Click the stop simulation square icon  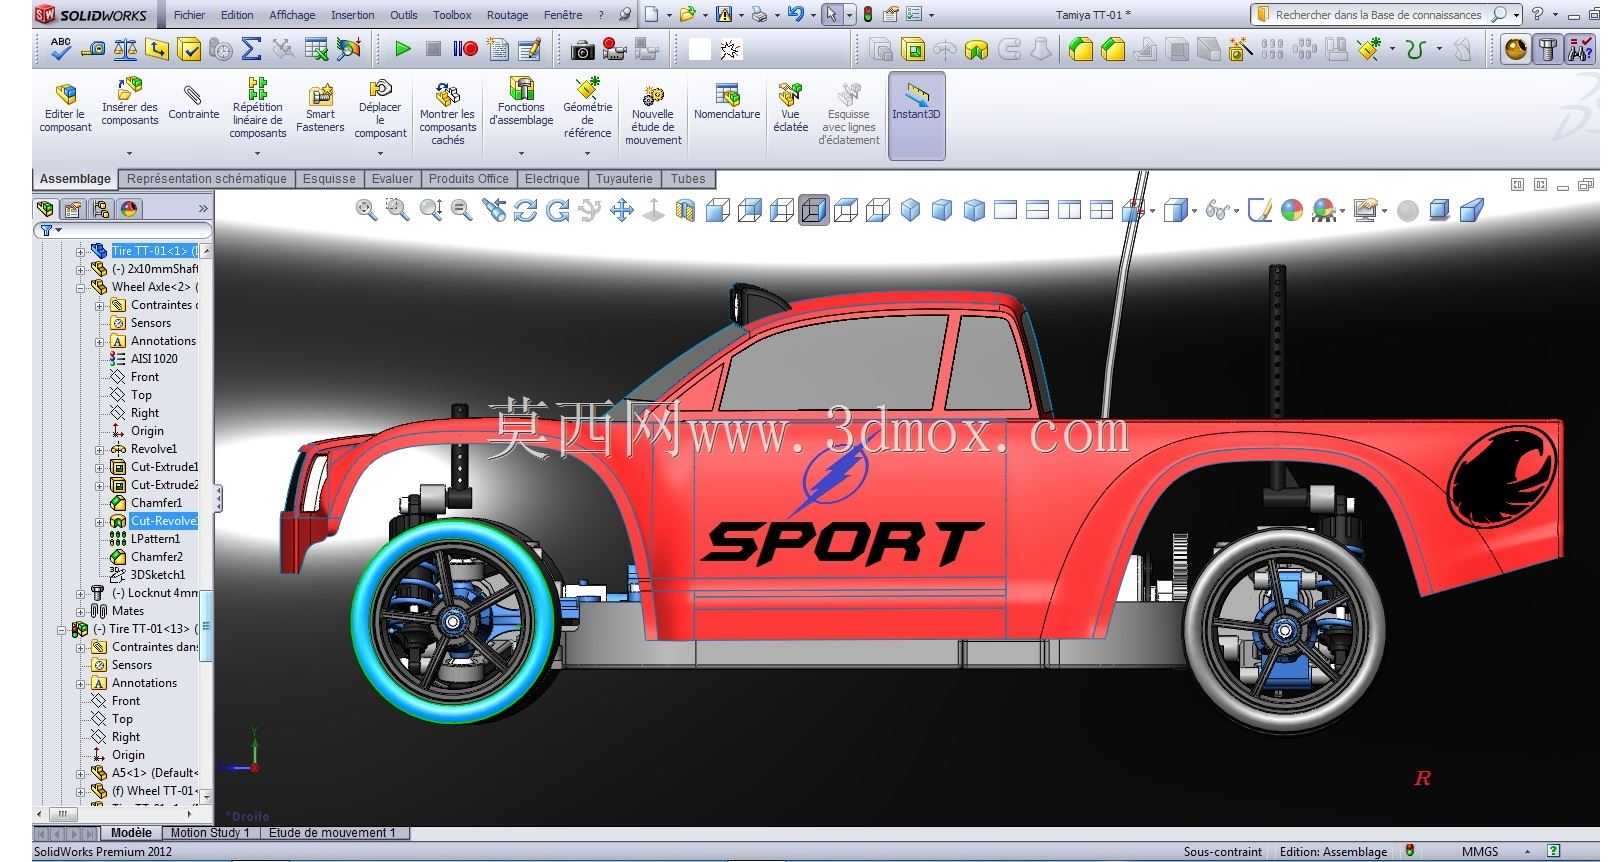coord(433,49)
